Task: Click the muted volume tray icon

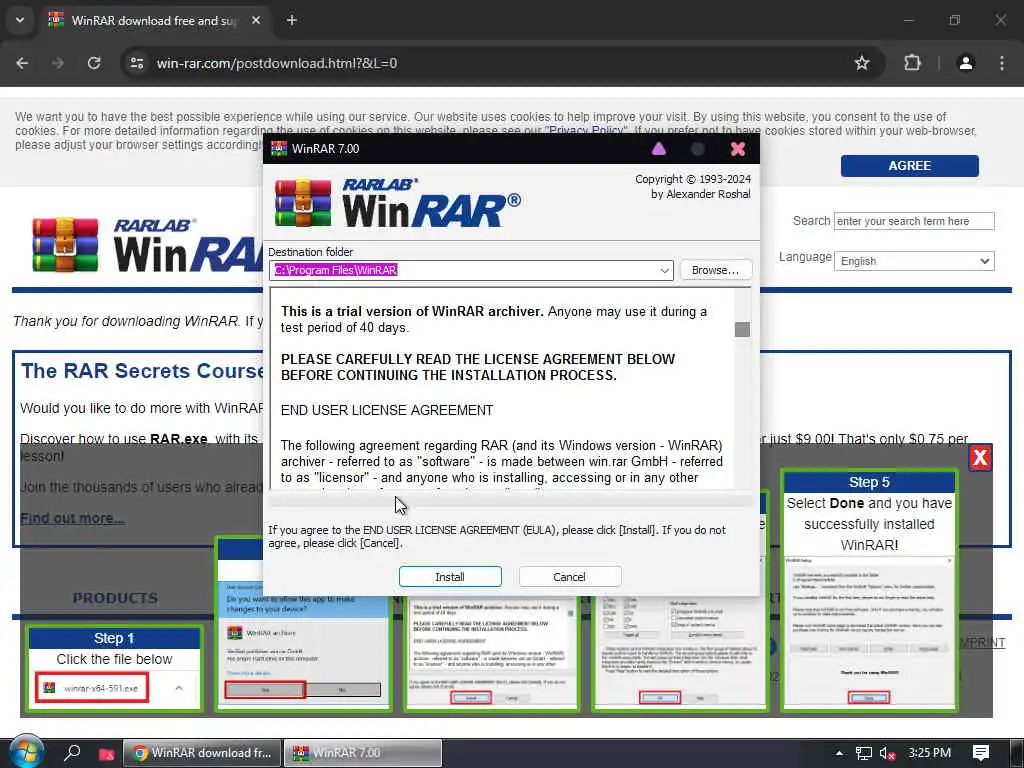Action: click(x=888, y=753)
